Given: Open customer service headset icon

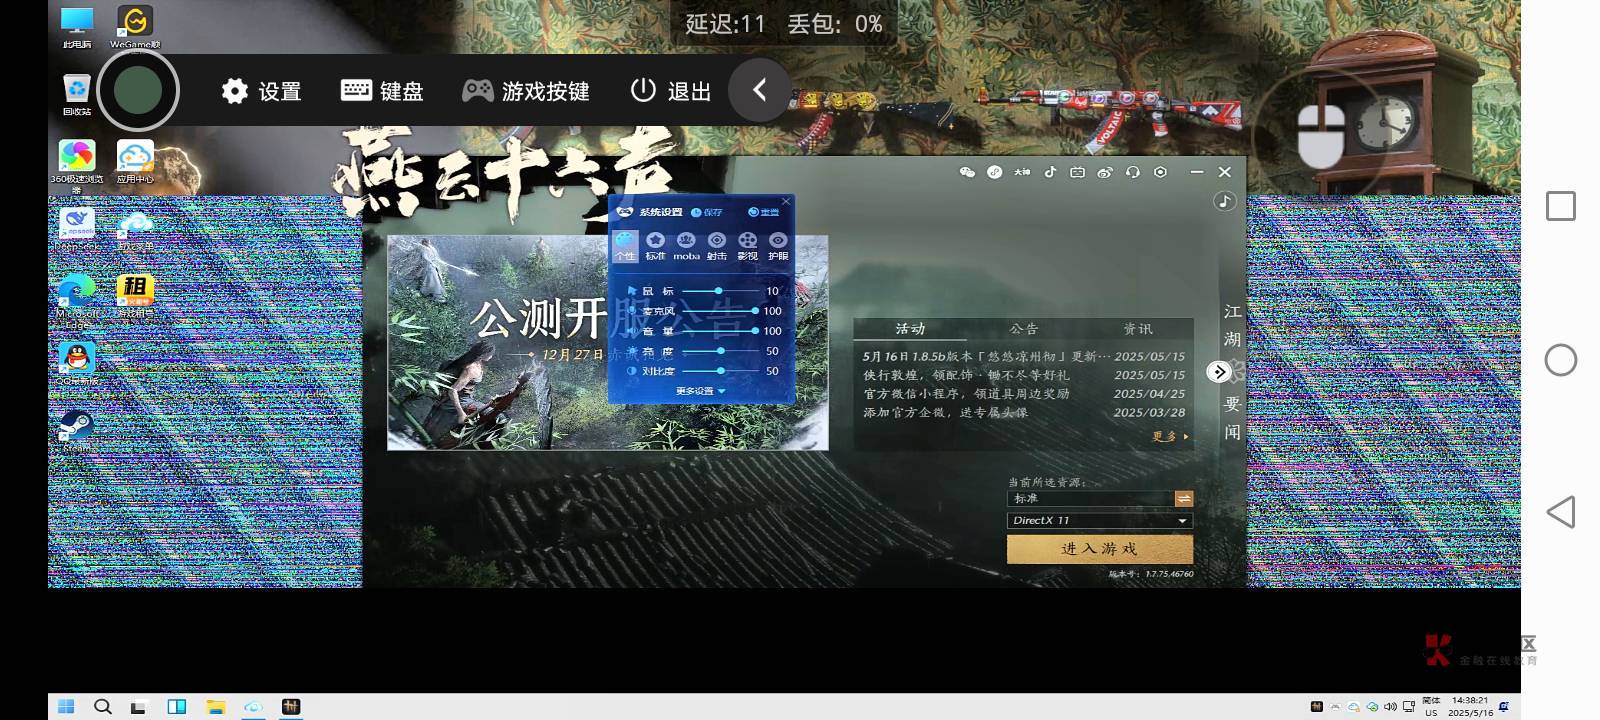Looking at the screenshot, I should point(1133,172).
